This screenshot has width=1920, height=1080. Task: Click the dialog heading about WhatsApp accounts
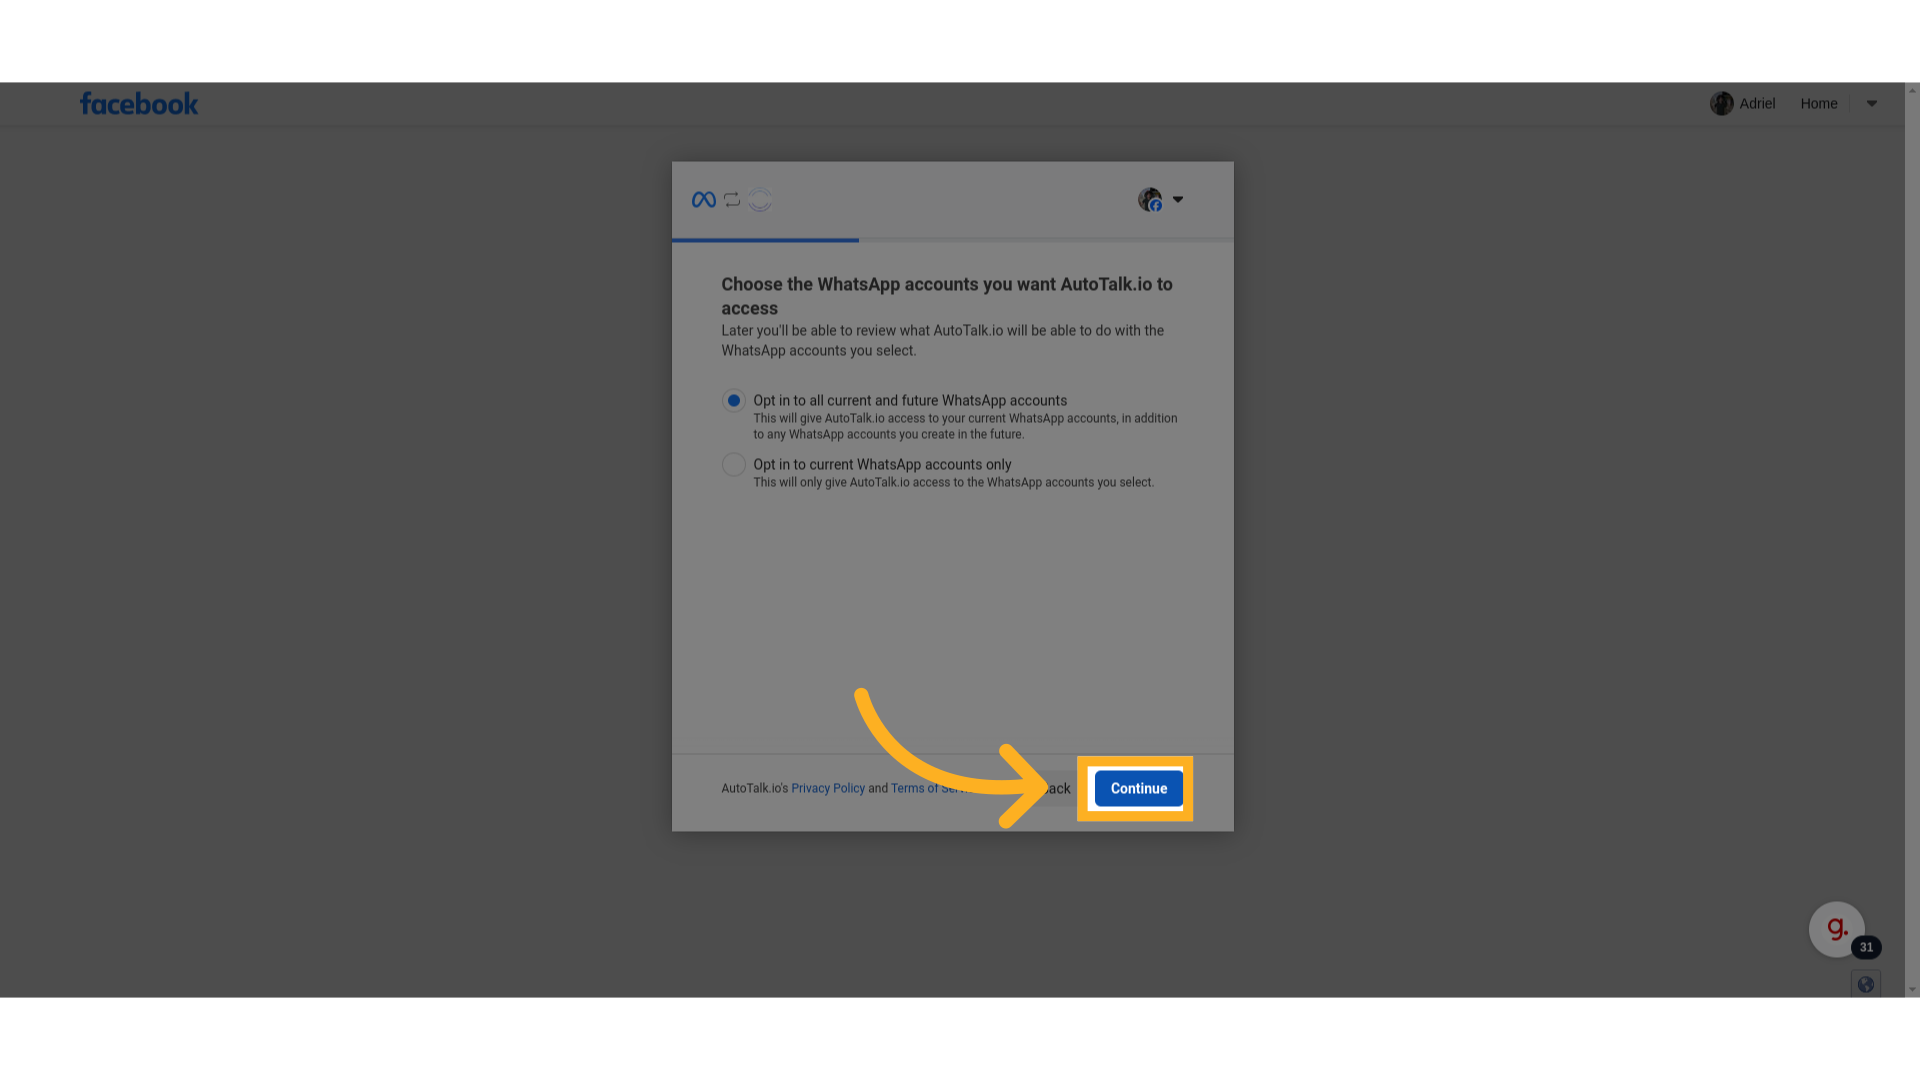(947, 297)
